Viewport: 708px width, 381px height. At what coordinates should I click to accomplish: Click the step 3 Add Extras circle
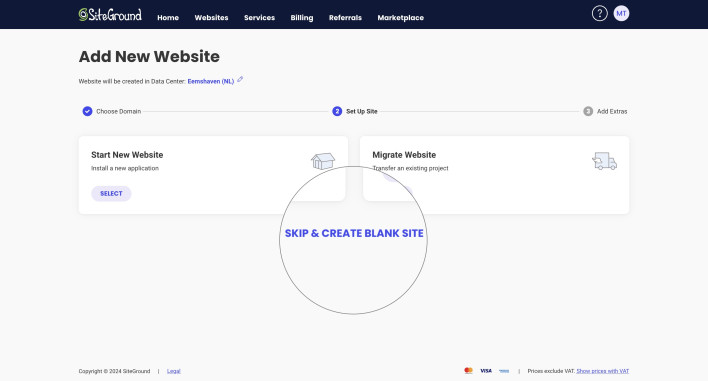[588, 111]
